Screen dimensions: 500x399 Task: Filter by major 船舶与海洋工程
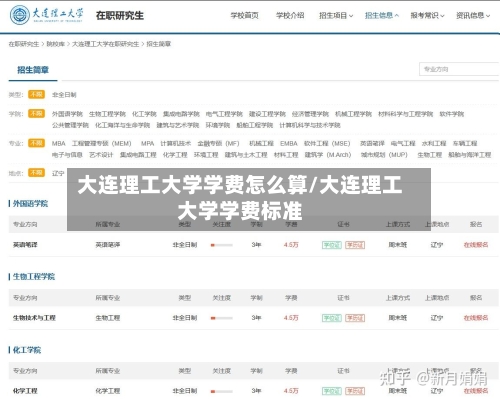[469, 155]
